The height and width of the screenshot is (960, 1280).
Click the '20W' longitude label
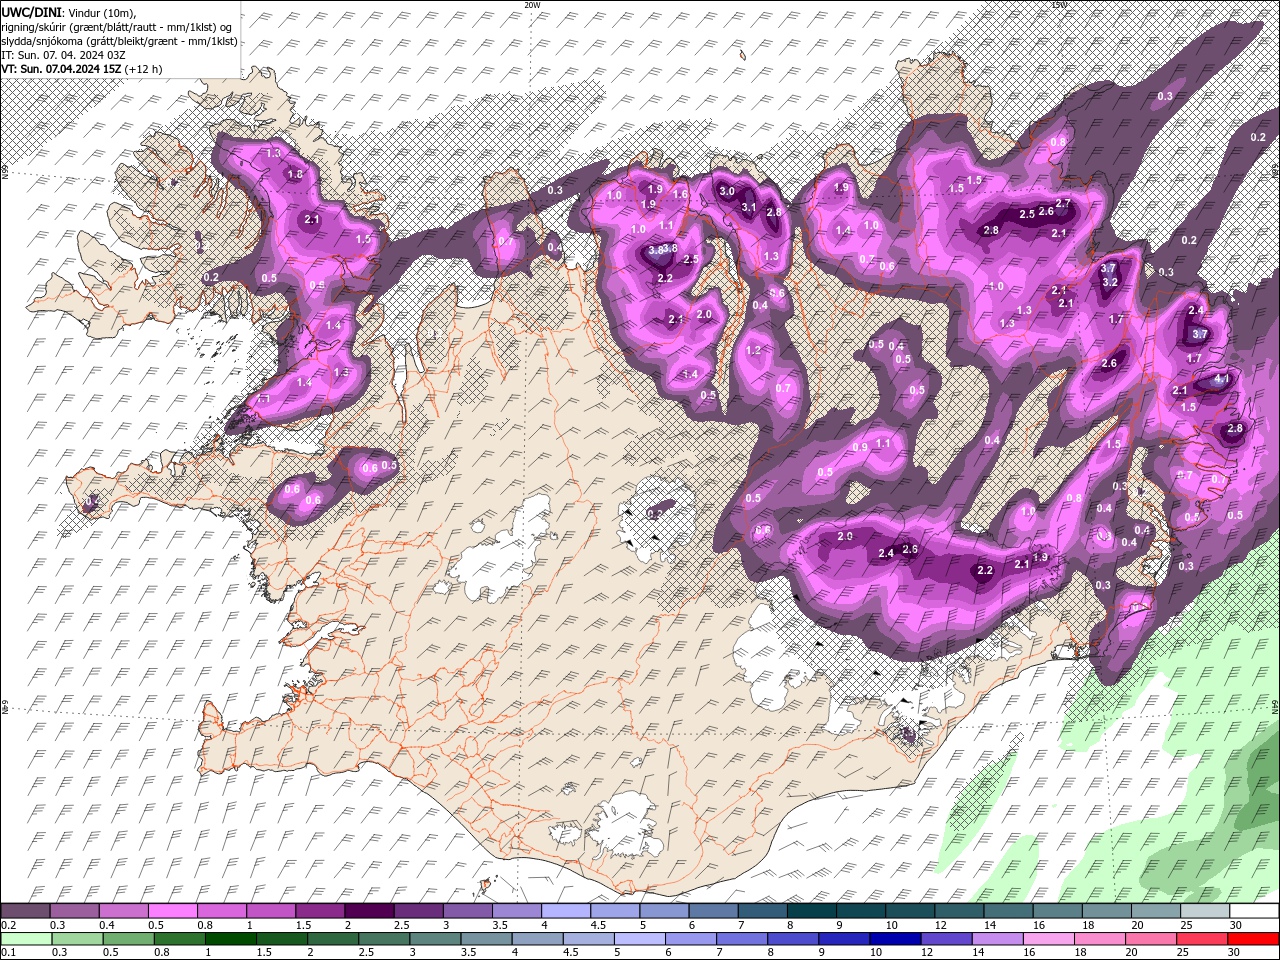[x=532, y=5]
